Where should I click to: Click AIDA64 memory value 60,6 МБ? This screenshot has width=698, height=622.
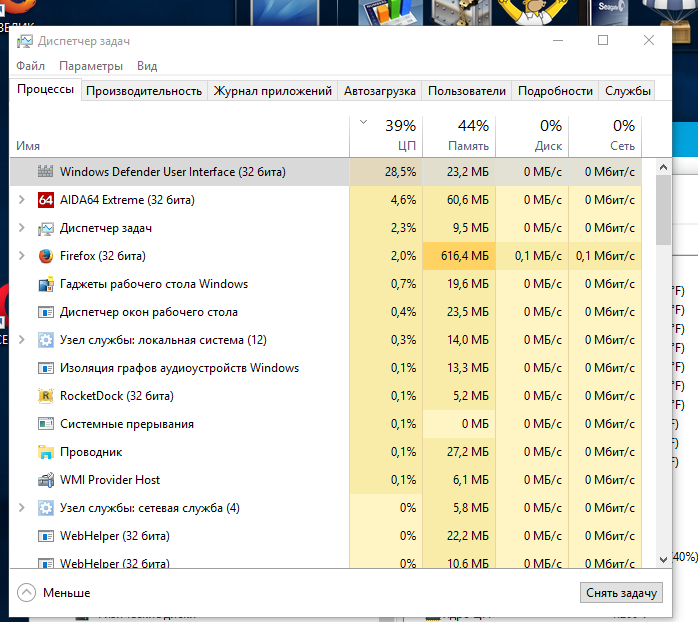(x=467, y=200)
